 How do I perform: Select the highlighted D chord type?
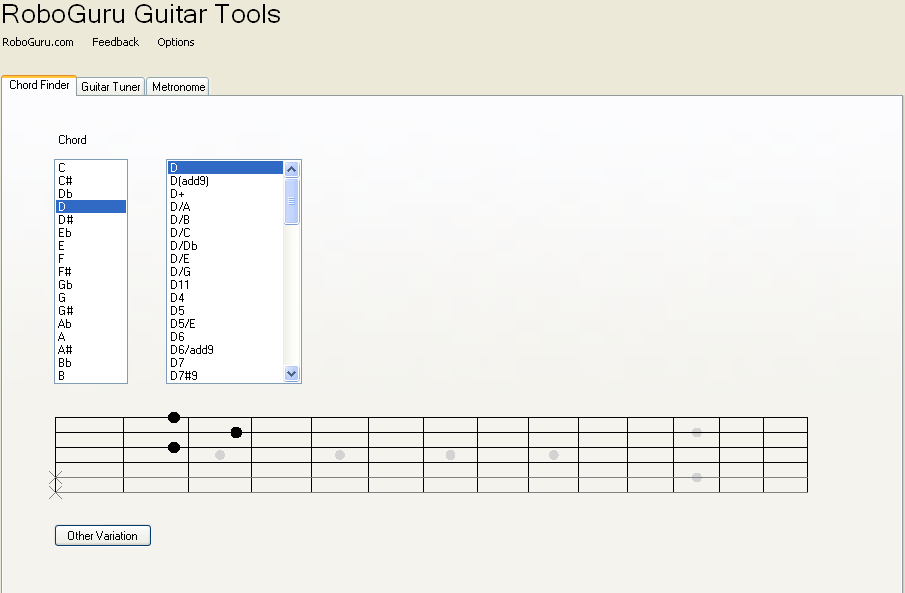tap(226, 167)
